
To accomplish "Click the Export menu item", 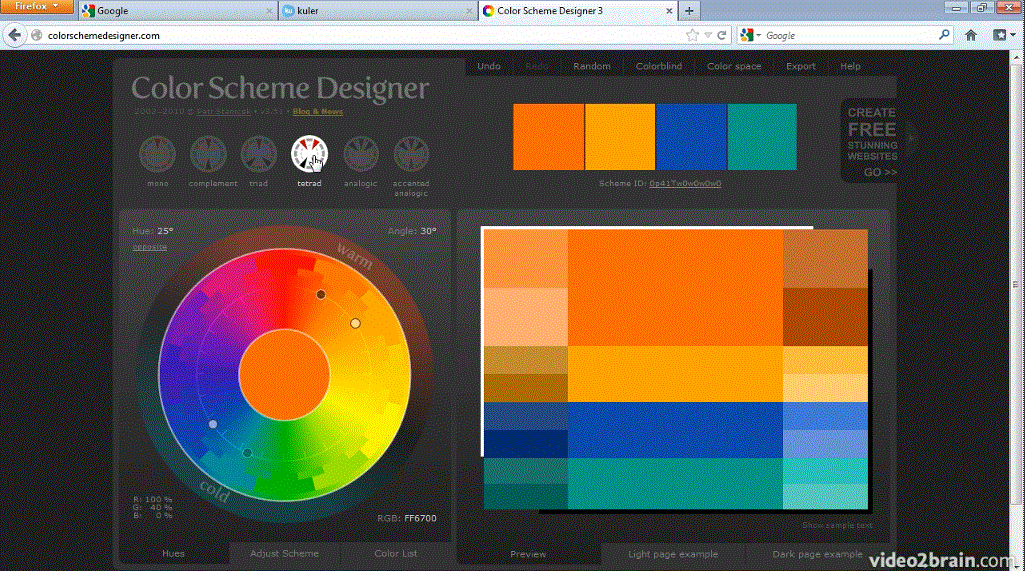I will (x=800, y=66).
